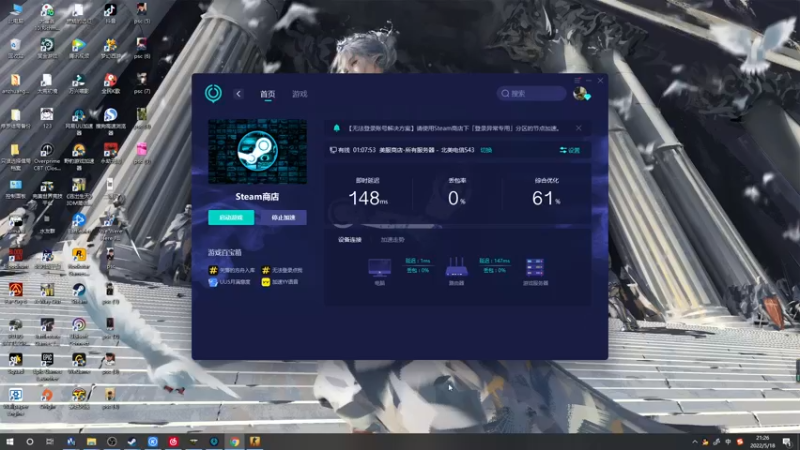Open the TikTok (抖音) desktop shortcut
Image resolution: width=800 pixels, height=450 pixels.
110,13
